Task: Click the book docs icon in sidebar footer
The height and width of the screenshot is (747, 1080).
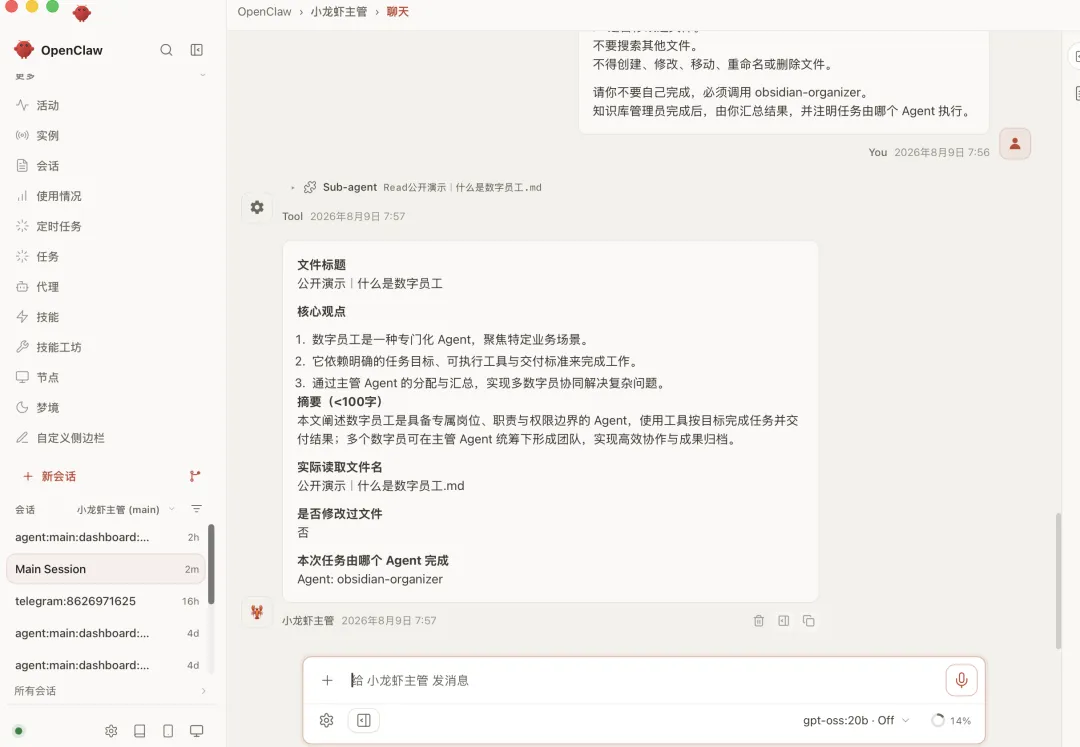Action: pyautogui.click(x=140, y=731)
